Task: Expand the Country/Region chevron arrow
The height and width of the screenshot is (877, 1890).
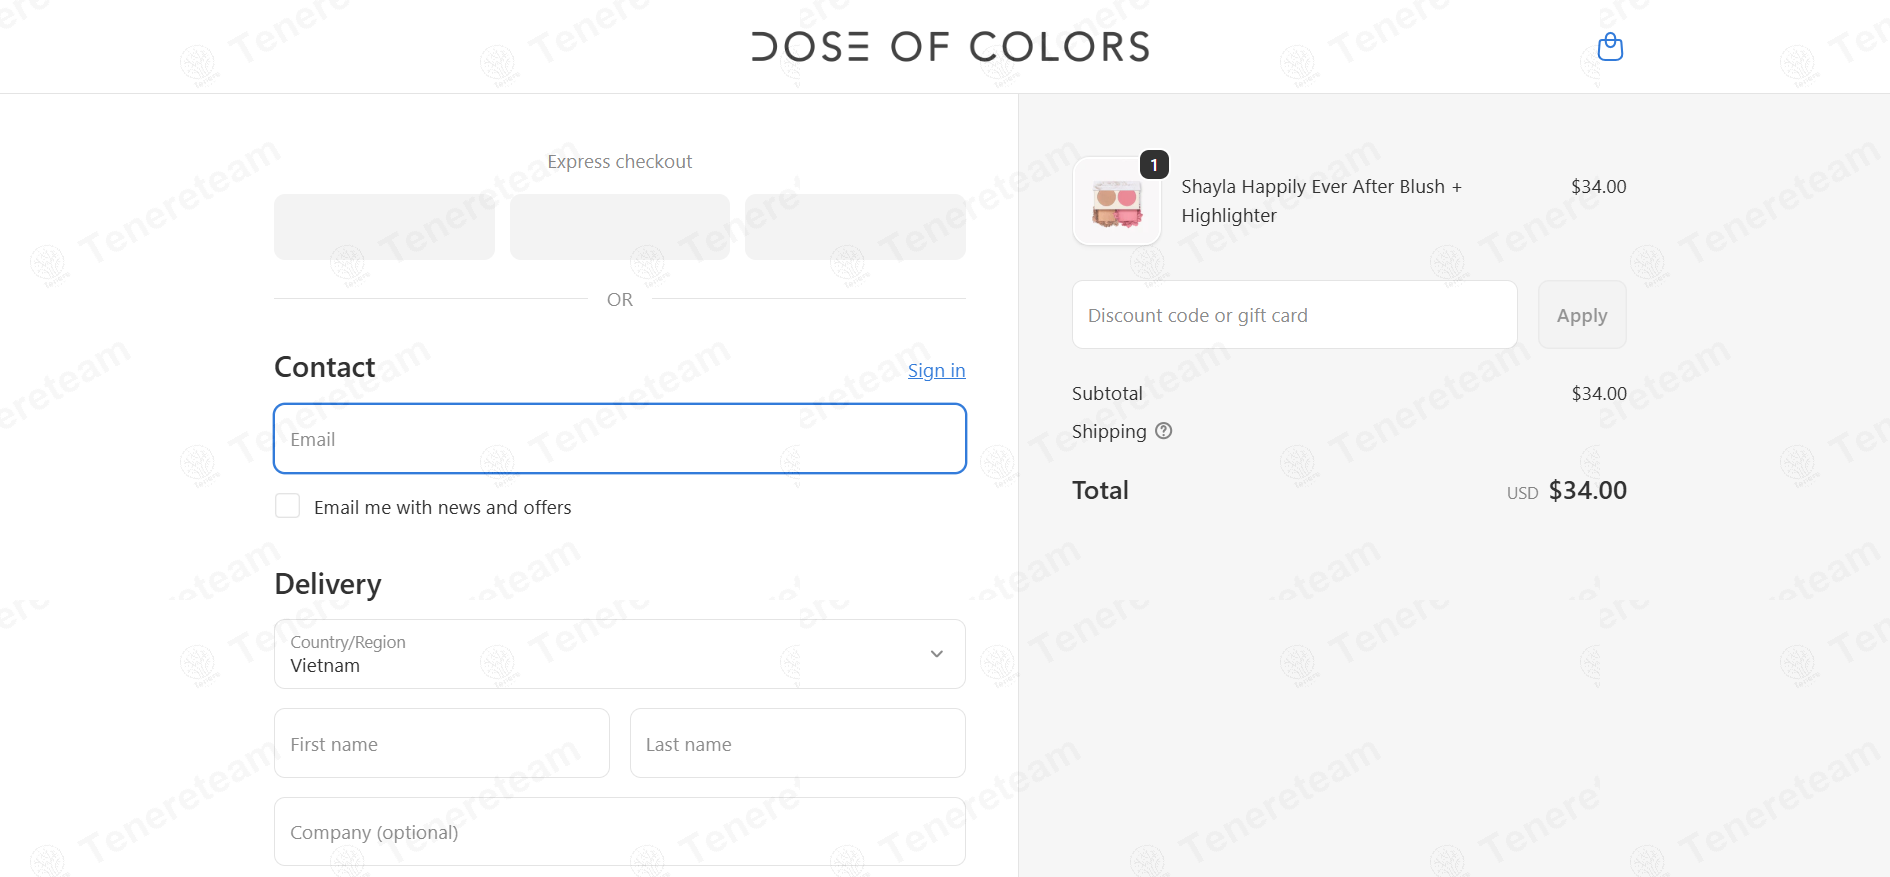Action: [x=937, y=654]
